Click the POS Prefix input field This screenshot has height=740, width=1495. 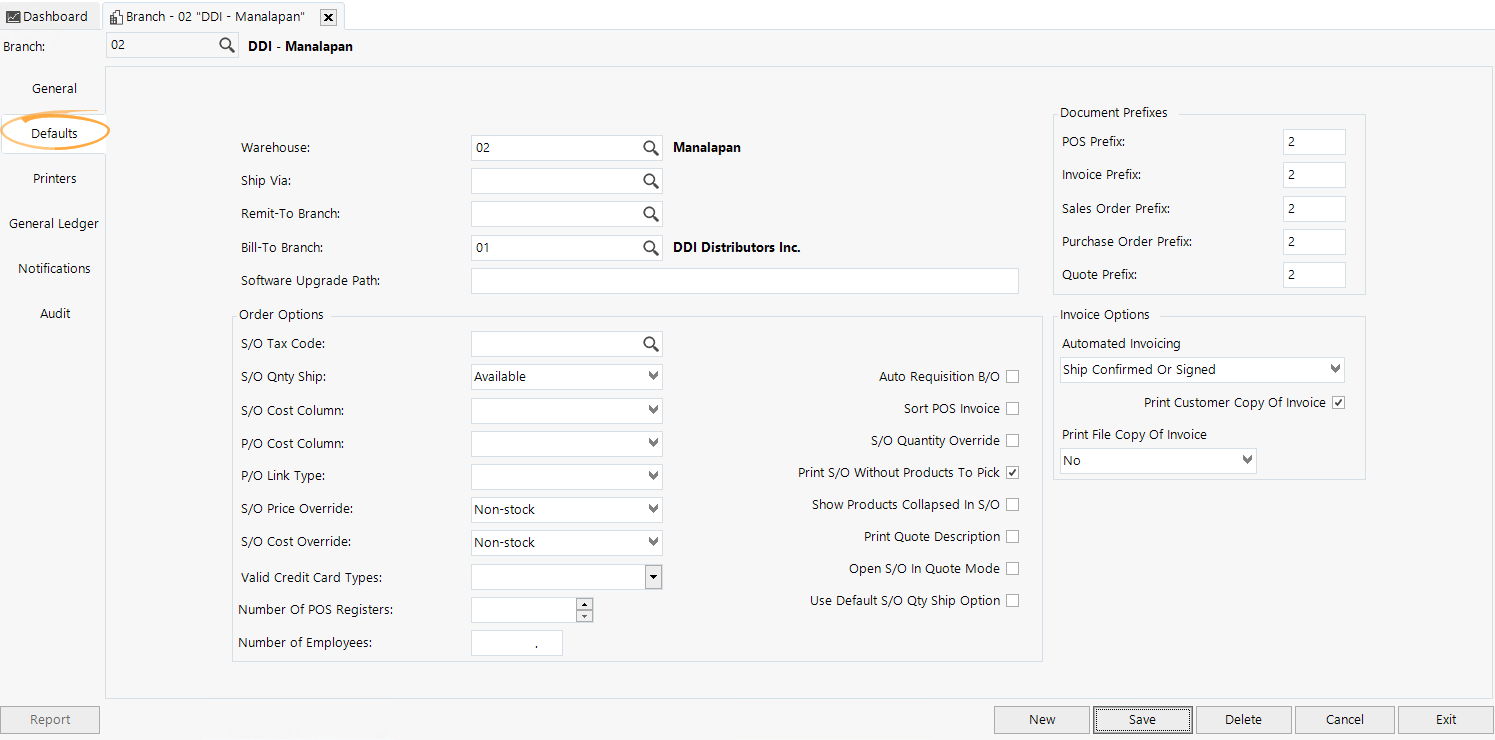[x=1313, y=141]
